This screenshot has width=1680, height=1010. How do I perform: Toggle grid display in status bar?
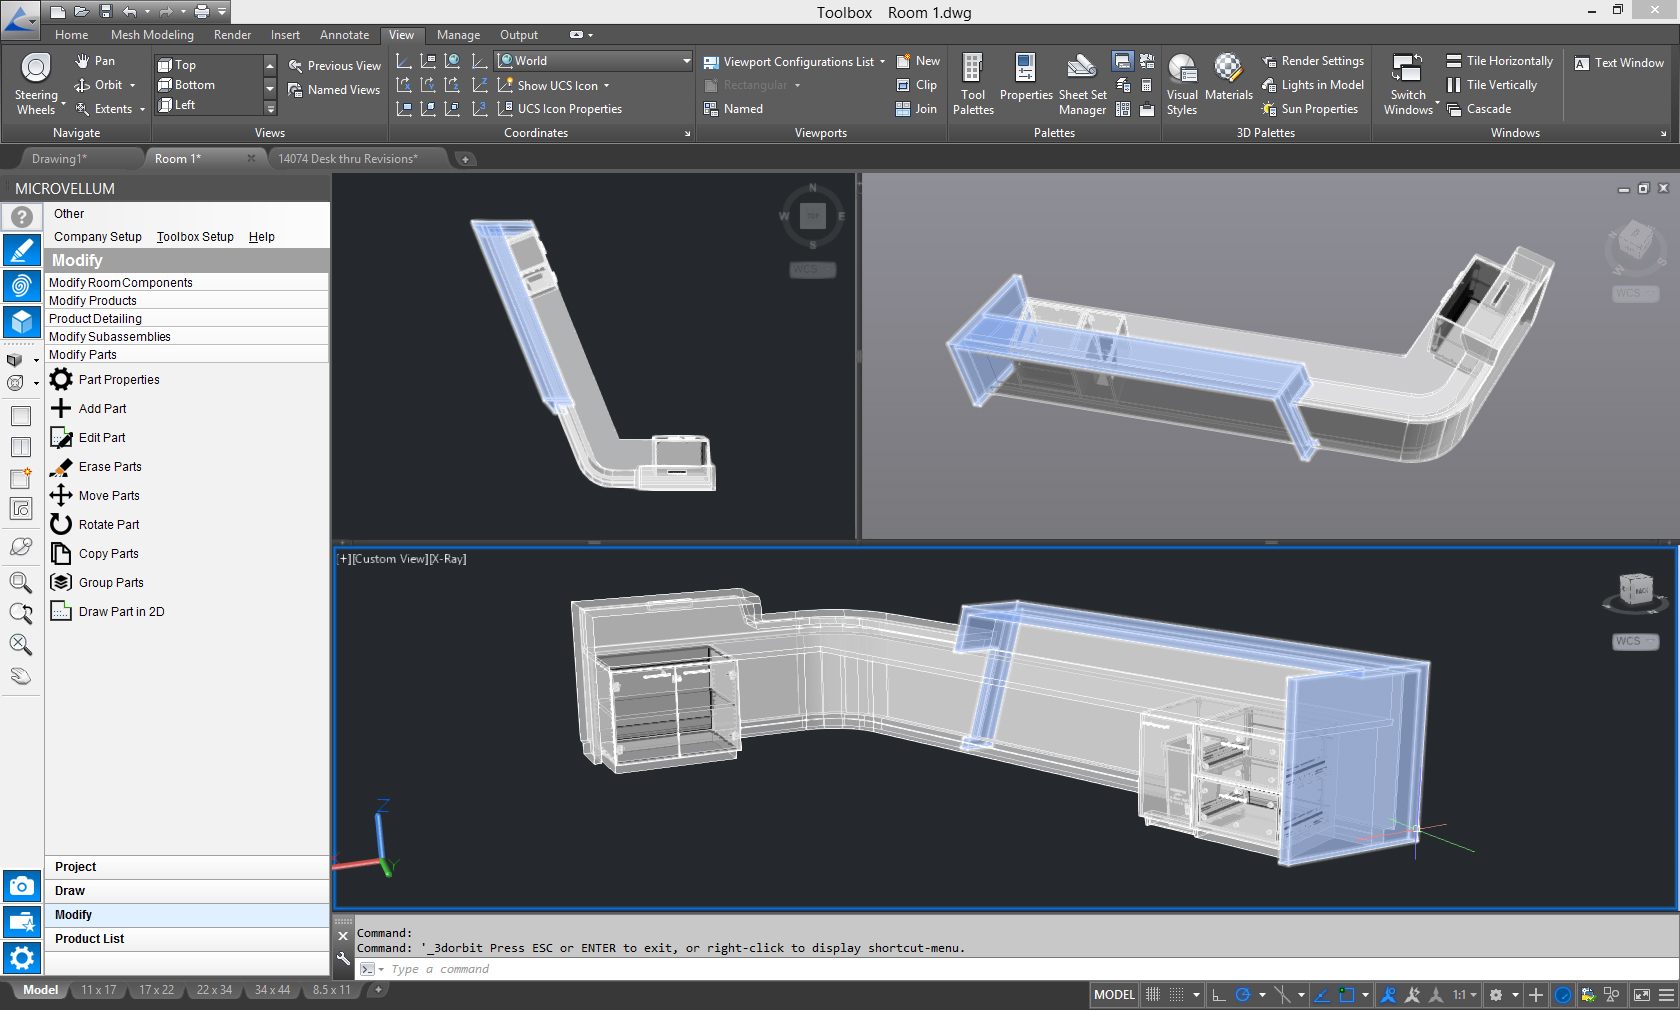[1153, 995]
